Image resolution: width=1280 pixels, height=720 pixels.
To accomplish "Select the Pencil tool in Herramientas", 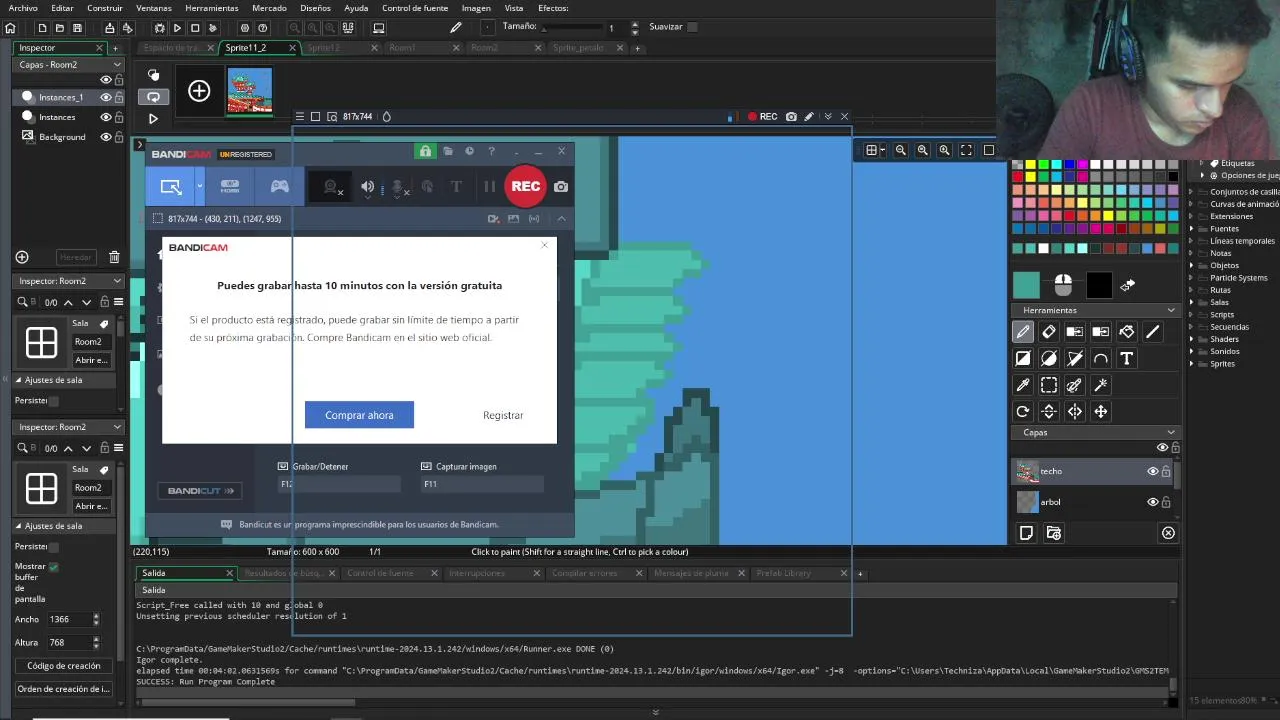I will pyautogui.click(x=1023, y=332).
